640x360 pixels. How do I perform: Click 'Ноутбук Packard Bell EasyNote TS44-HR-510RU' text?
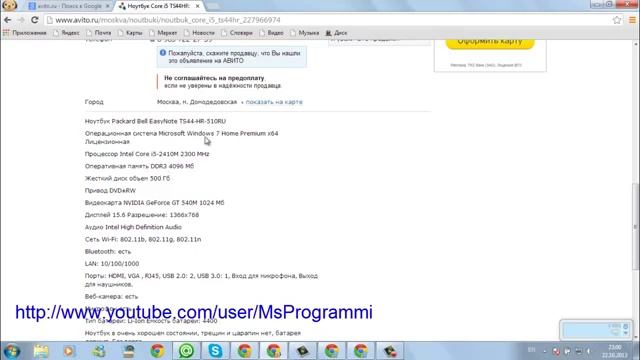(155, 121)
